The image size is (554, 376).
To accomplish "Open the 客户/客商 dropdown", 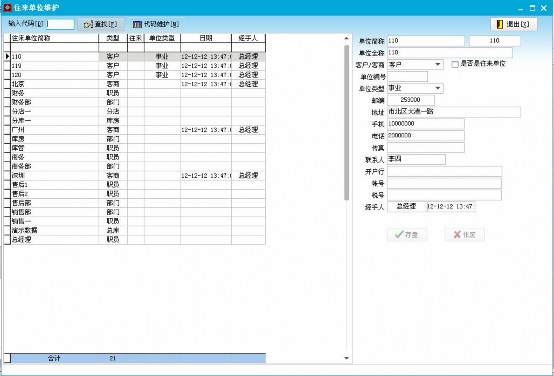I will (x=438, y=65).
